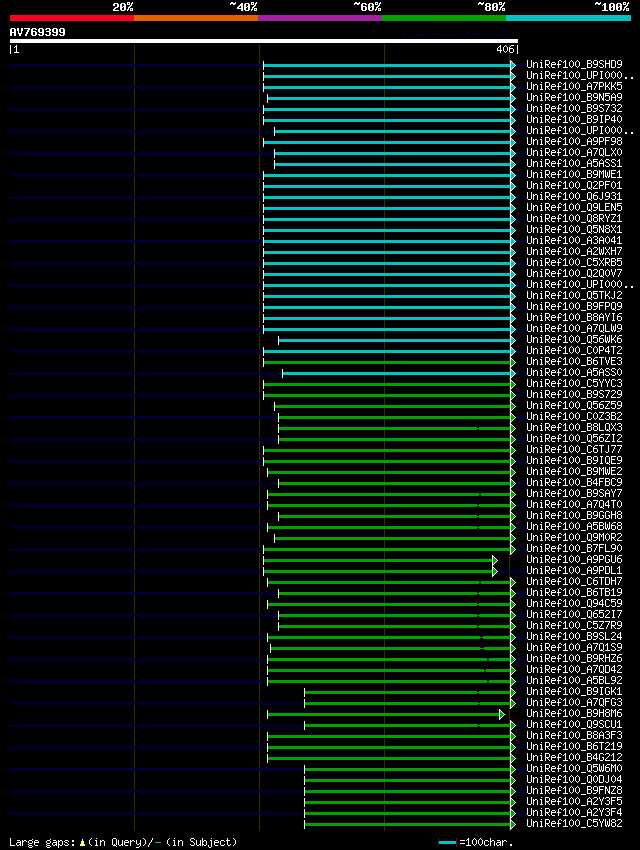This screenshot has height=850, width=640.
Task: Open UniRef100_B4G212 entry
Action: pos(574,757)
